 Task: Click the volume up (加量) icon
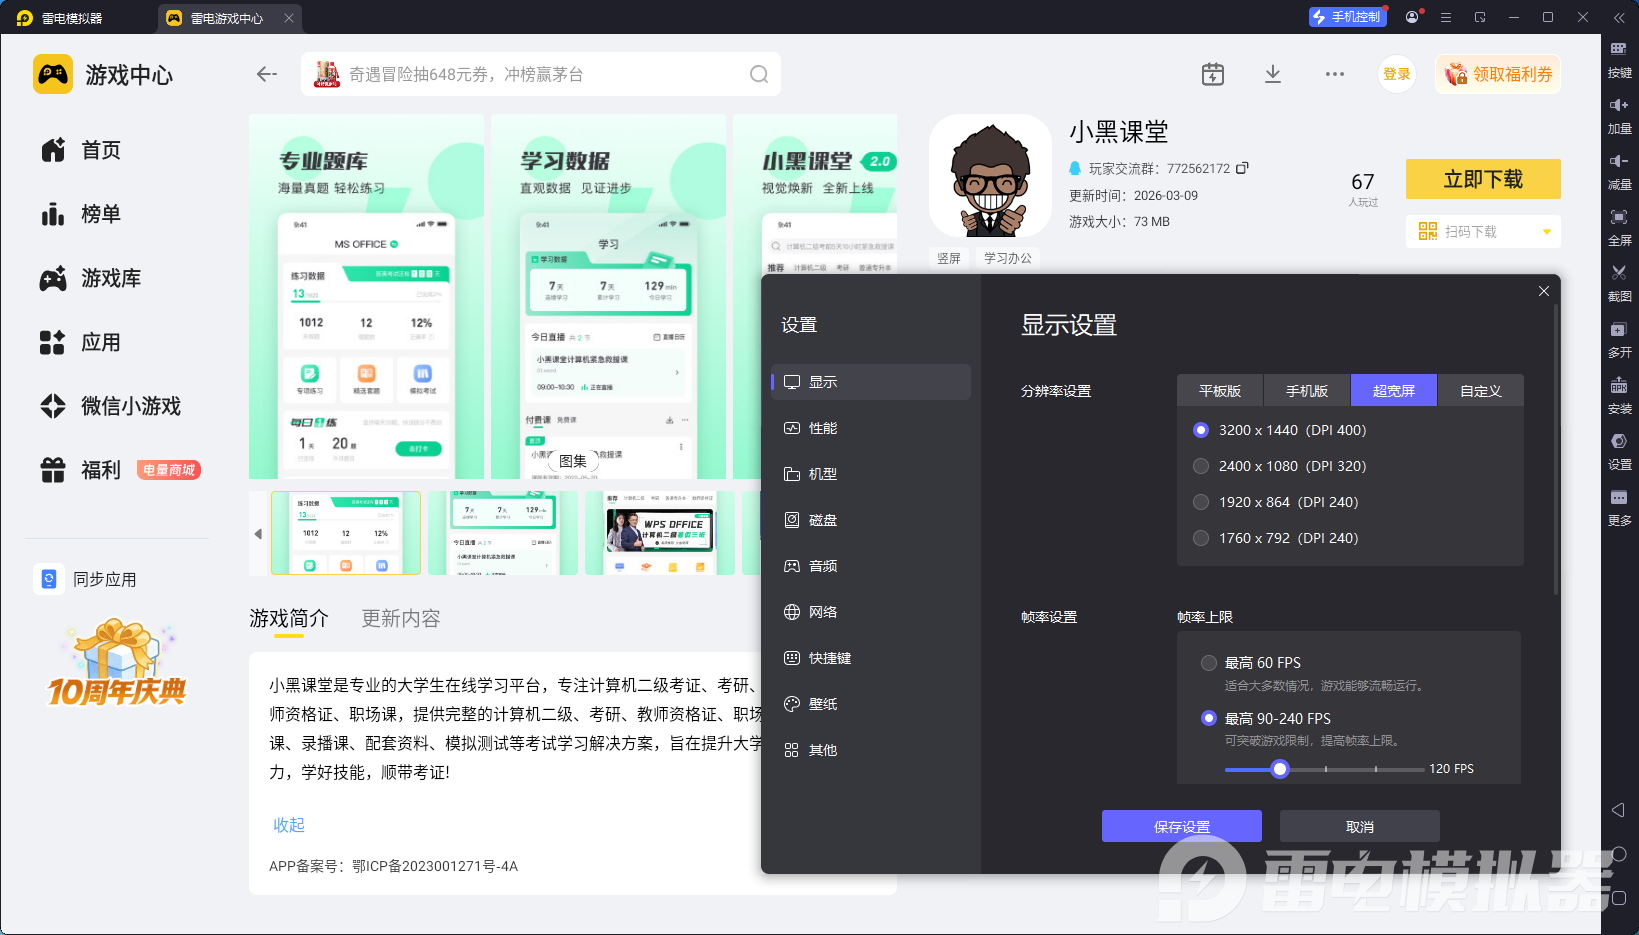click(x=1619, y=105)
